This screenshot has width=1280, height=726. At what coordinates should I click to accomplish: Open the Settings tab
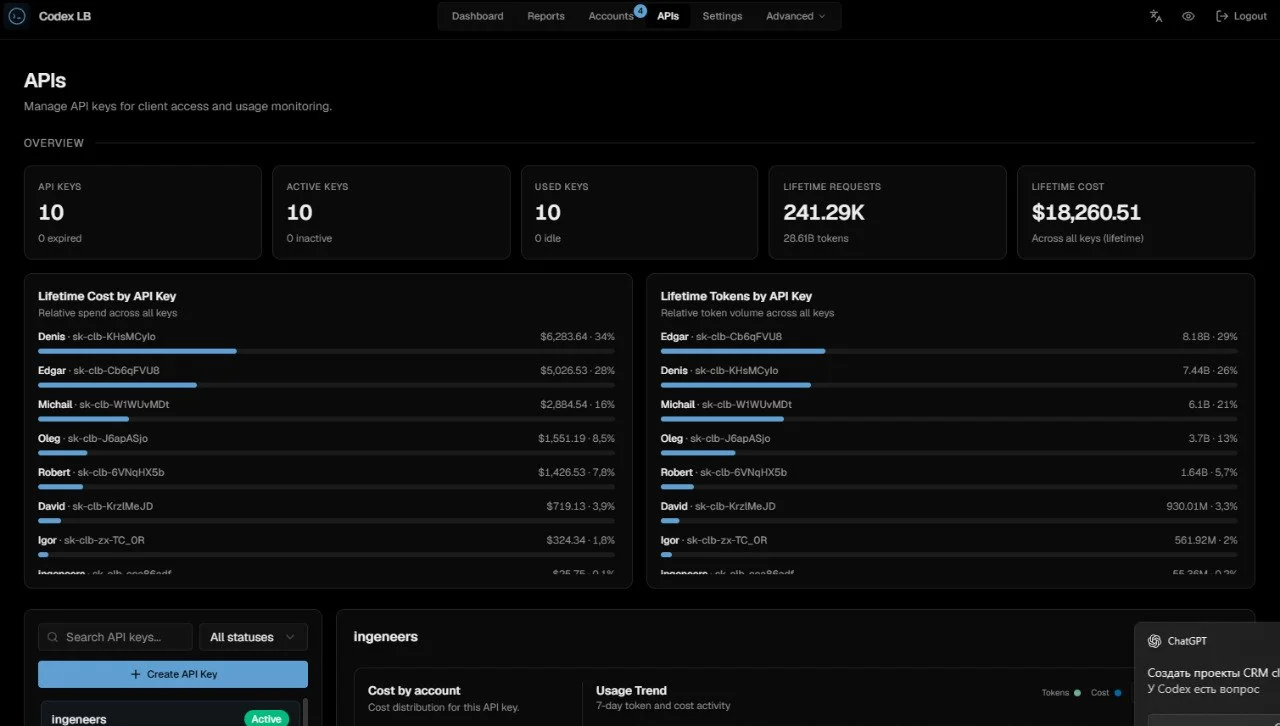722,16
